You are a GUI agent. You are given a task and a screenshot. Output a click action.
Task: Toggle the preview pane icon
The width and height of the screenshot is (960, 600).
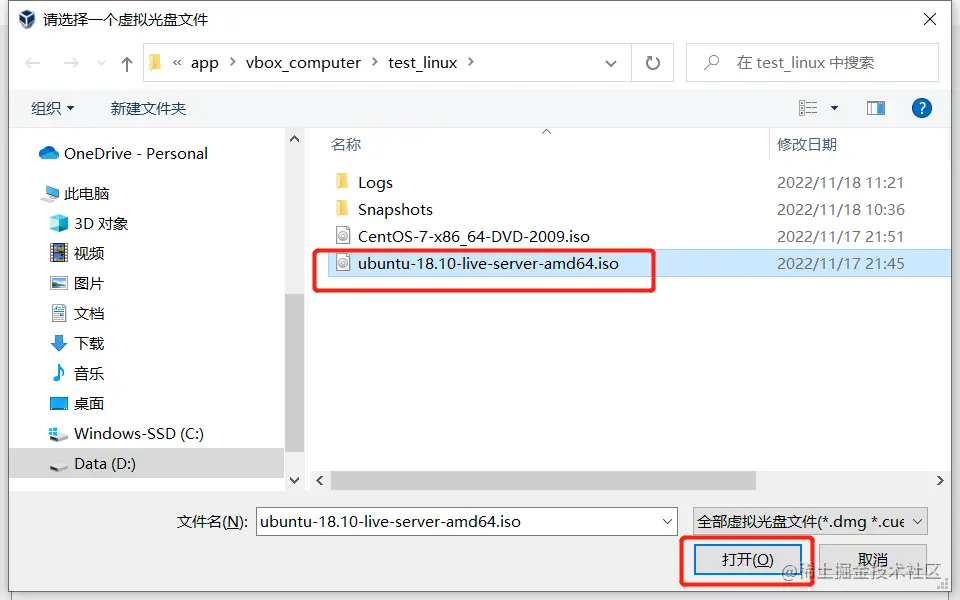tap(876, 108)
